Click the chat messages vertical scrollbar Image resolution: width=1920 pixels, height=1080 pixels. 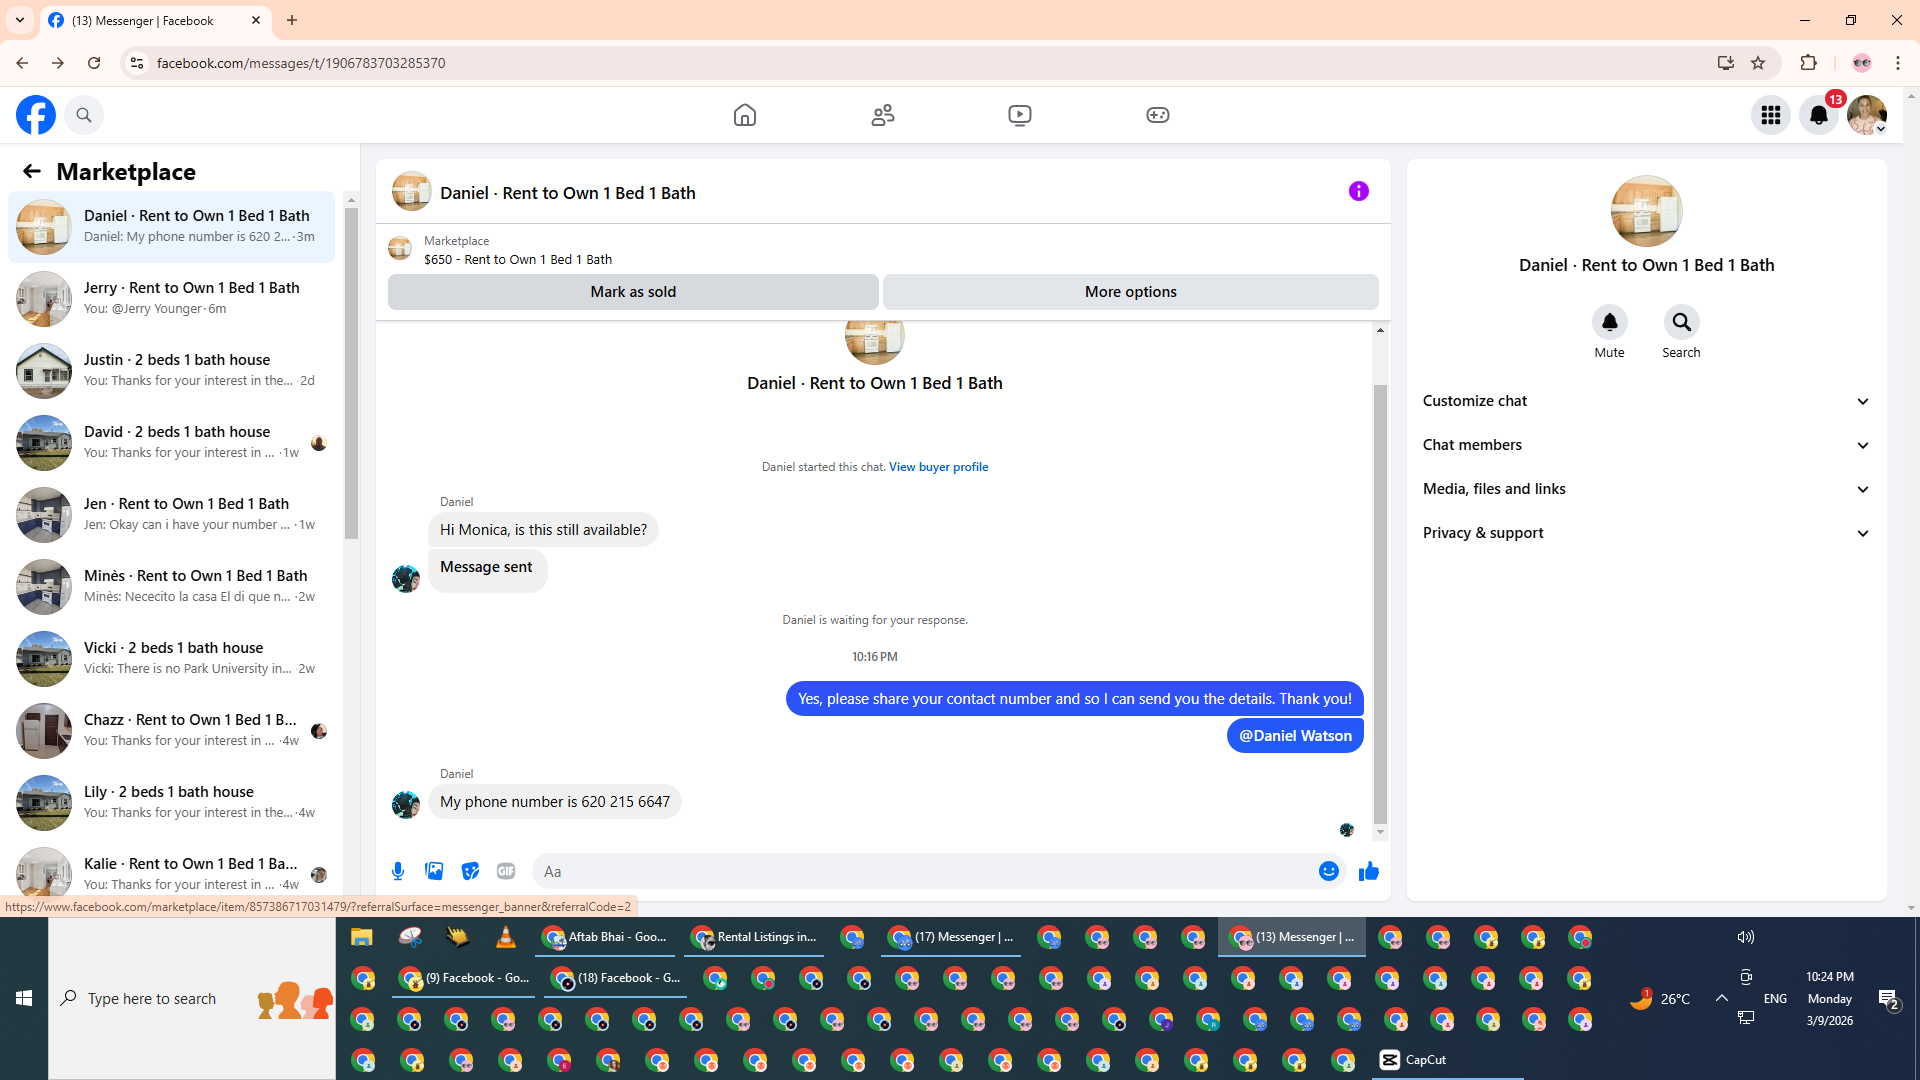[x=1380, y=600]
